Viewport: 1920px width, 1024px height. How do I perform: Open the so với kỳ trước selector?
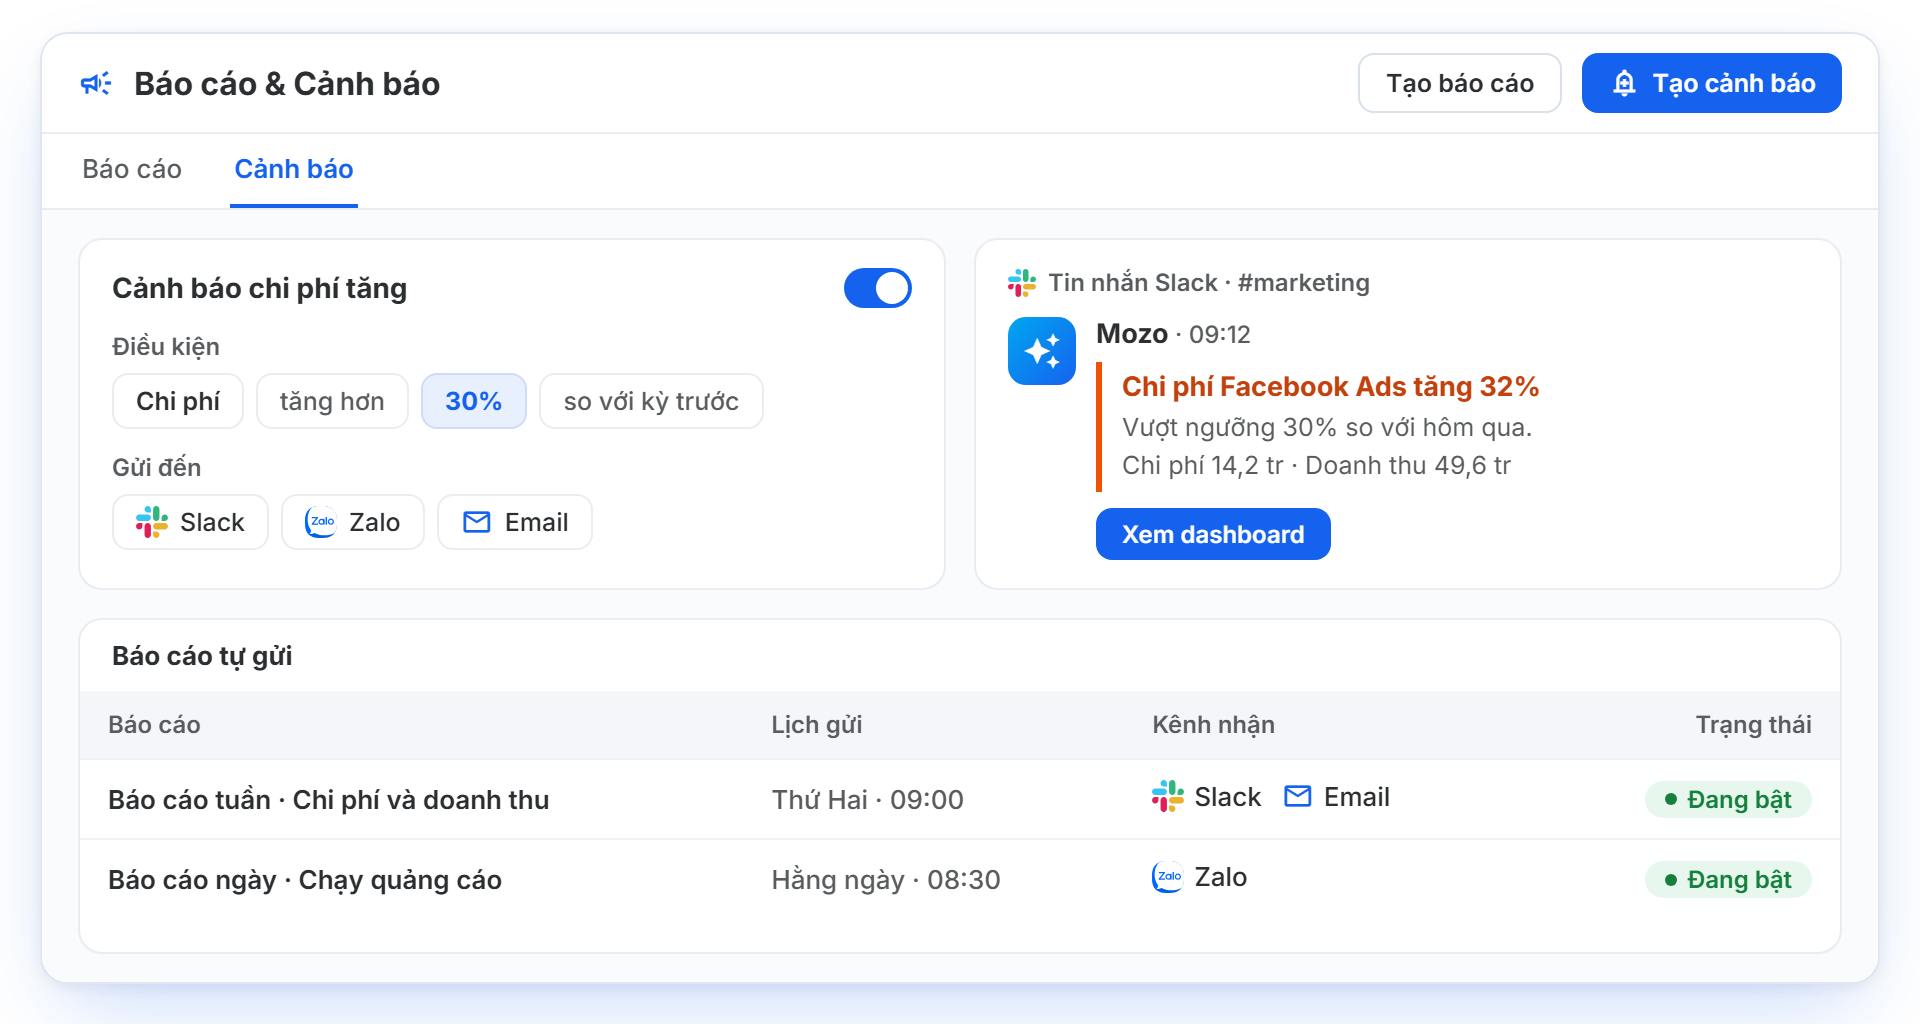coord(651,401)
